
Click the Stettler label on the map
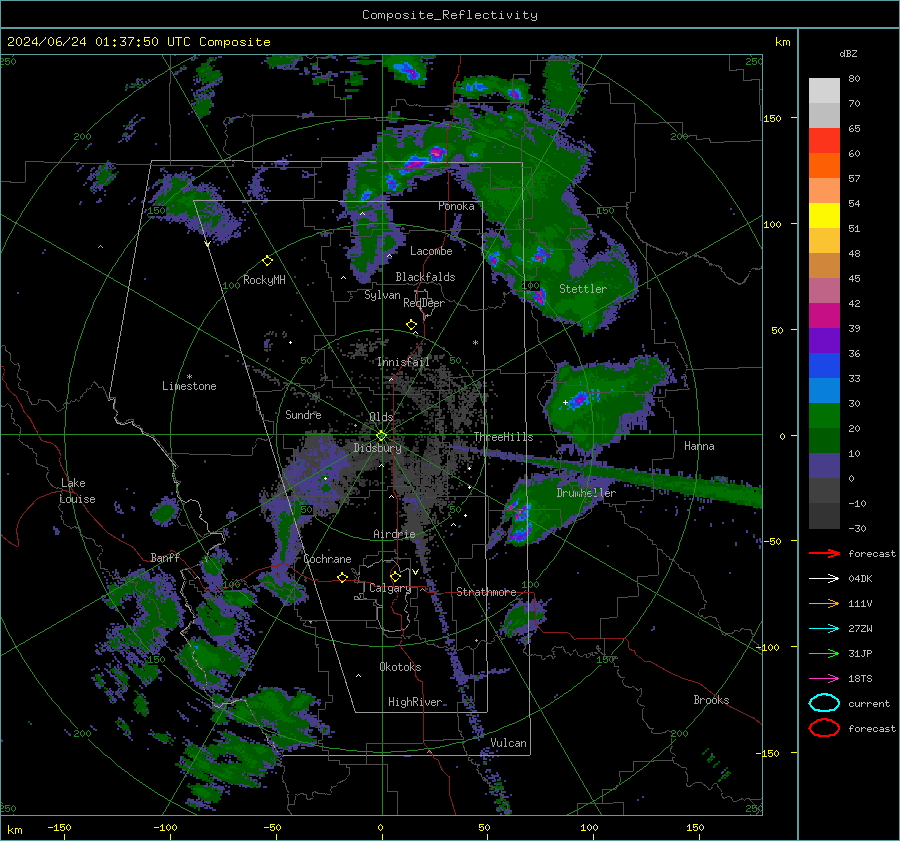[583, 289]
